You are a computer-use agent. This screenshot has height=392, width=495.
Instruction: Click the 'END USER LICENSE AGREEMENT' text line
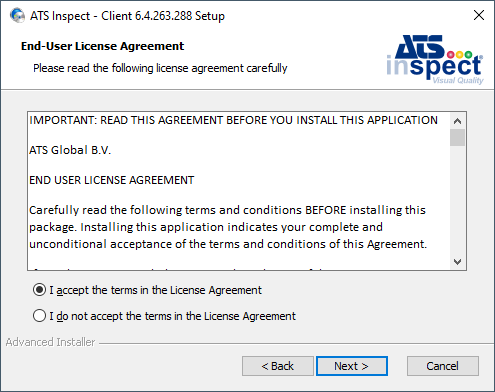(111, 180)
